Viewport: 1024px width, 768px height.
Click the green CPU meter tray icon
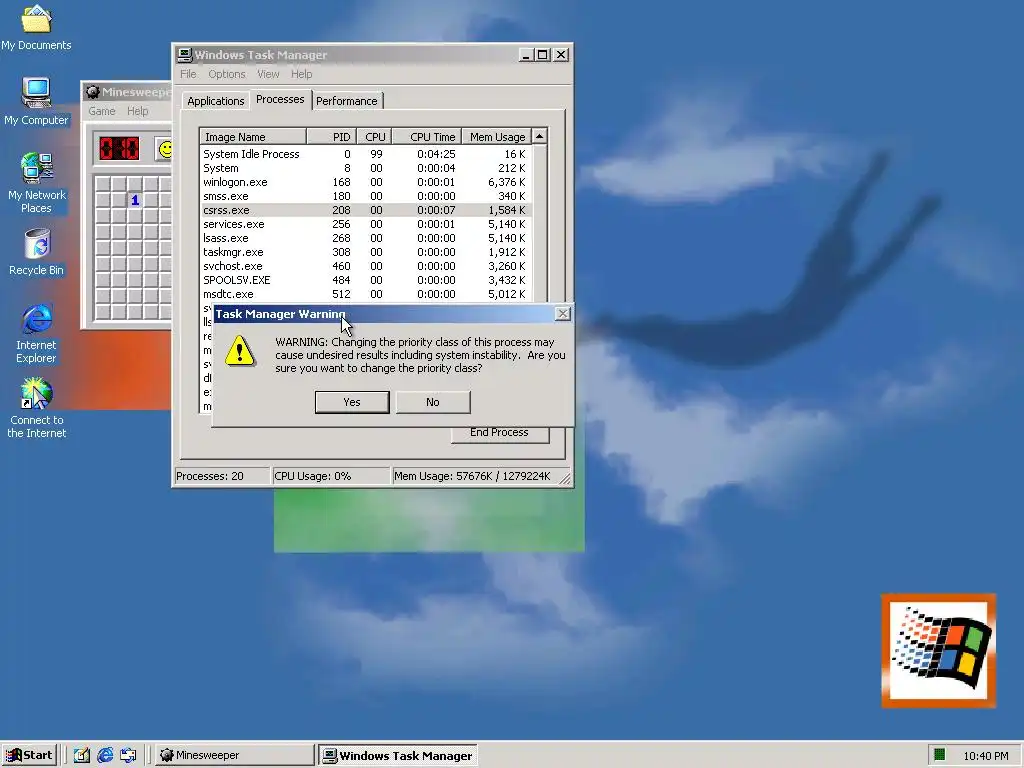(x=940, y=755)
